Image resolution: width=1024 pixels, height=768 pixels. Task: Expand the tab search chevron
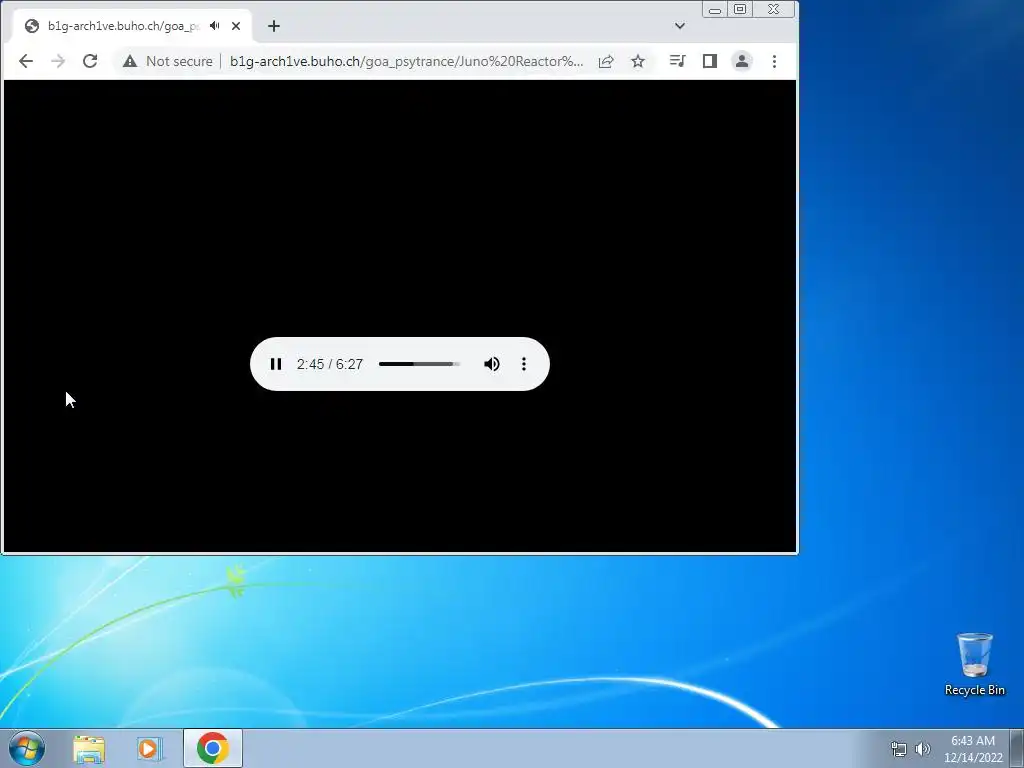coord(680,26)
